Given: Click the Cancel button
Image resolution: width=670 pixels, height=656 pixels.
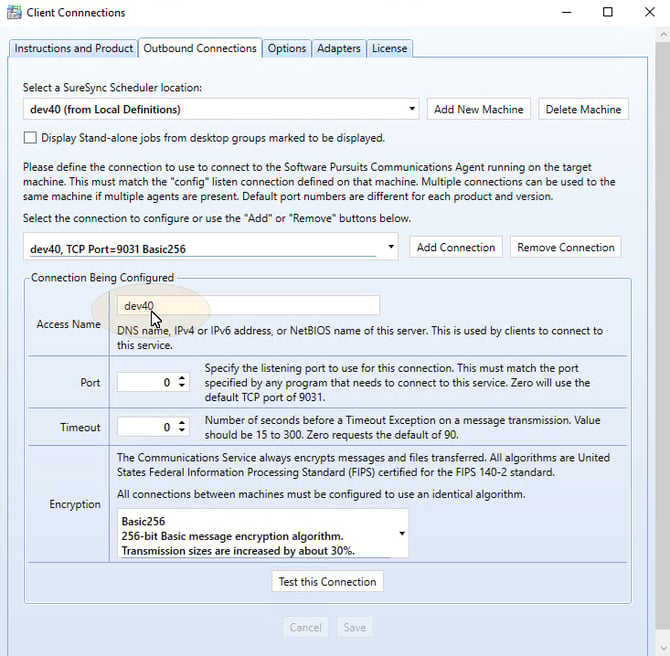Looking at the screenshot, I should [306, 627].
